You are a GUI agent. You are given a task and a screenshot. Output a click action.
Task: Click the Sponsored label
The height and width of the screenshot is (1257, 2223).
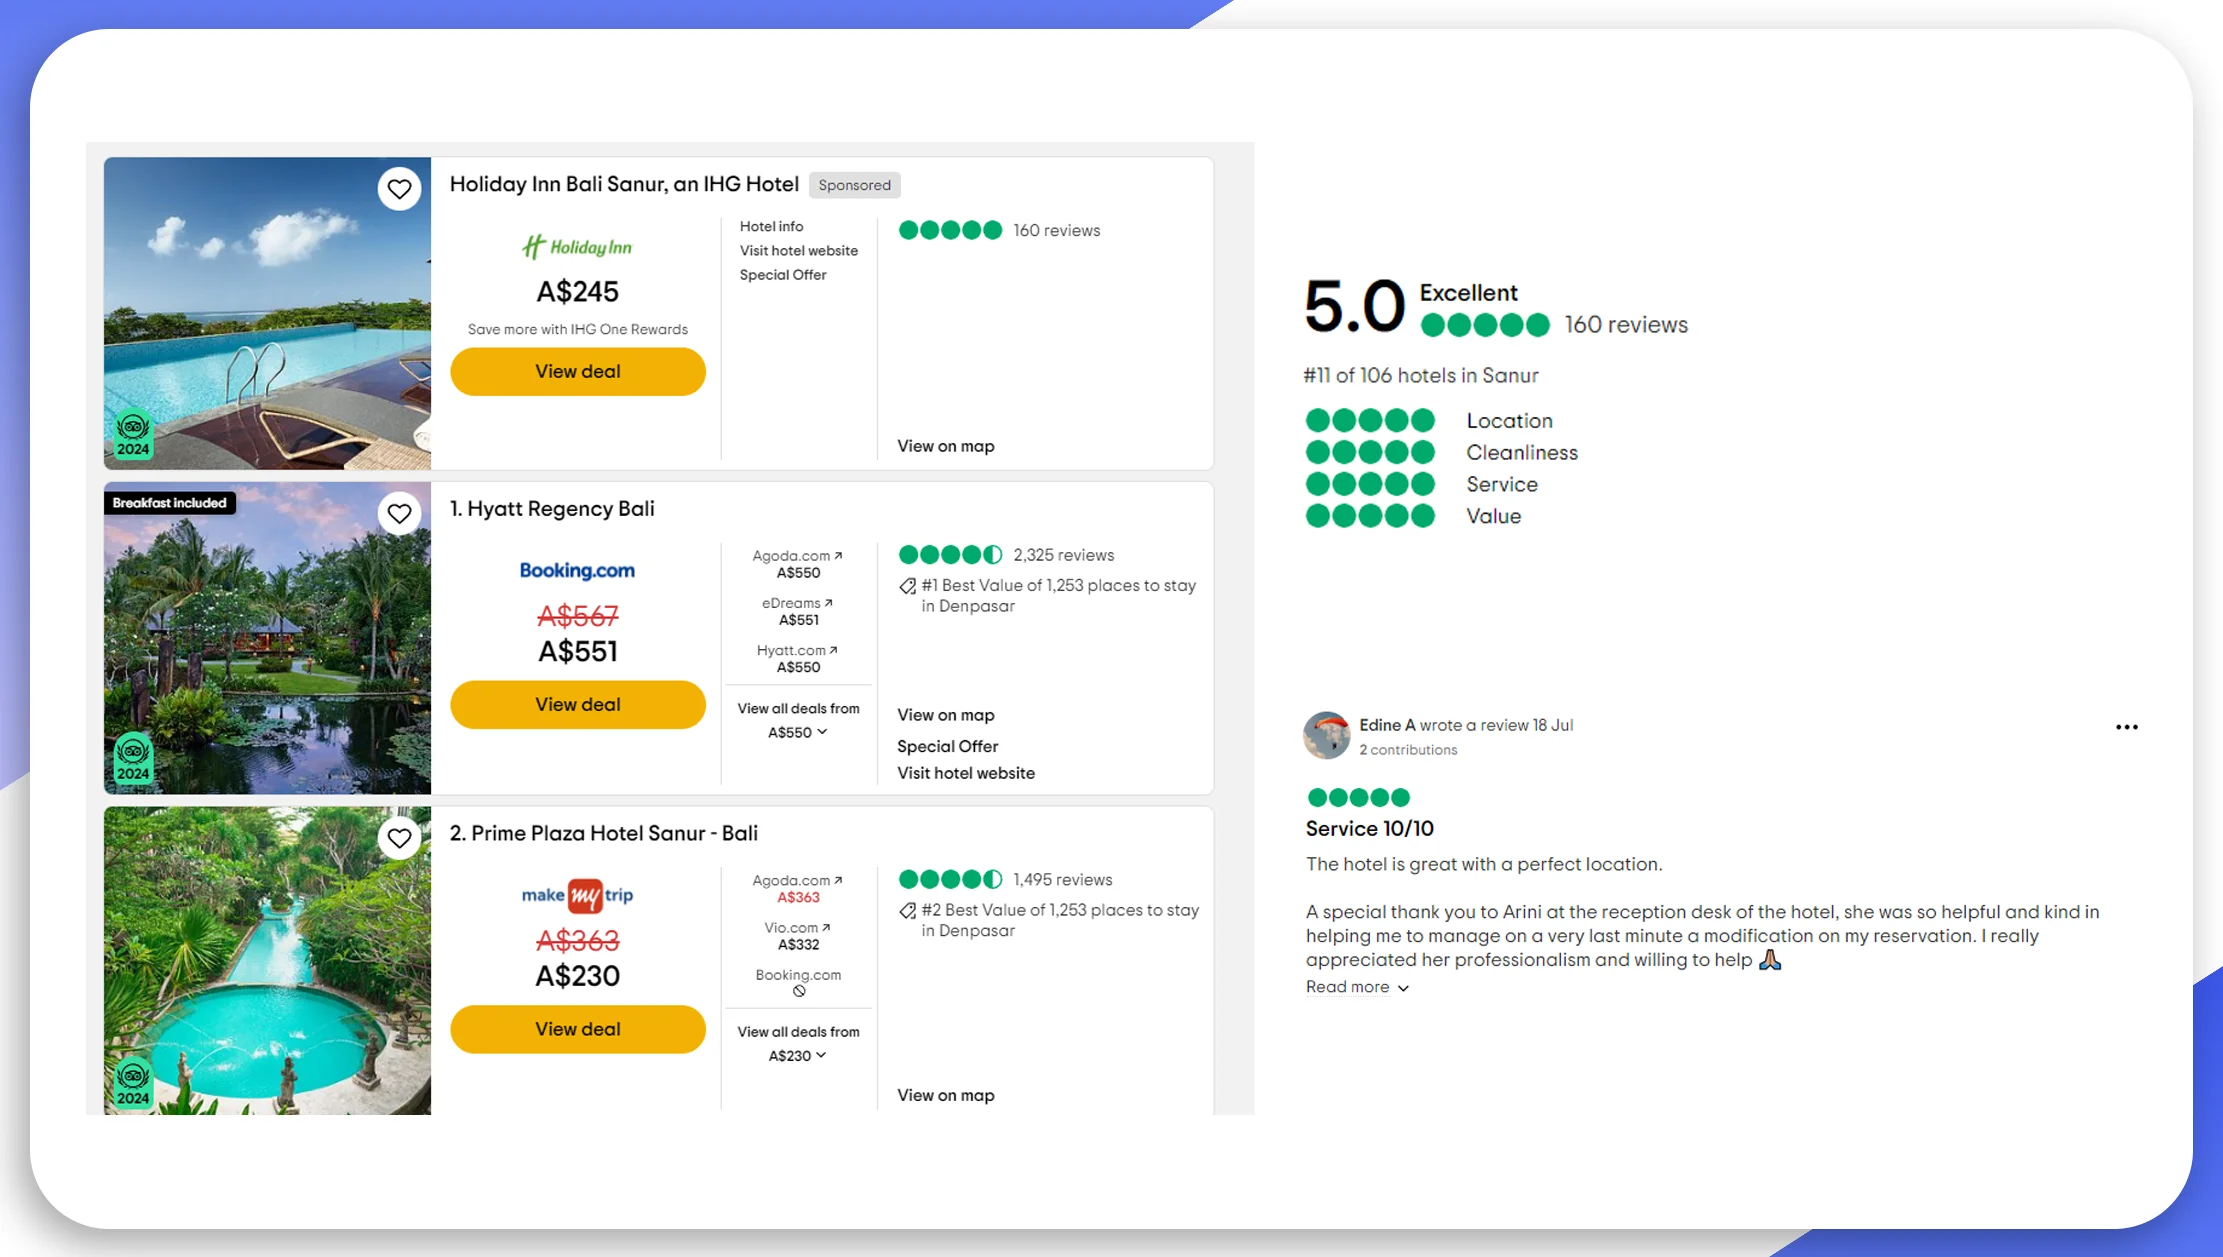[854, 185]
